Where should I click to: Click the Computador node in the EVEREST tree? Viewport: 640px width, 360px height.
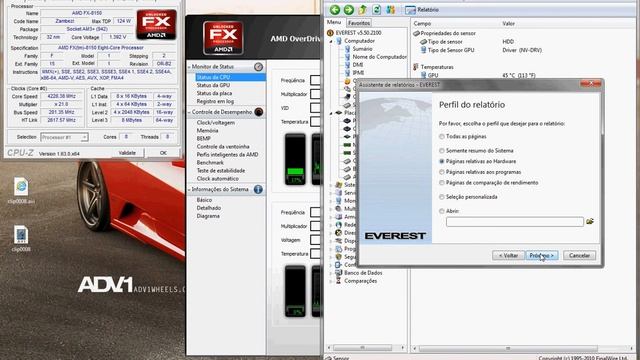tap(359, 41)
